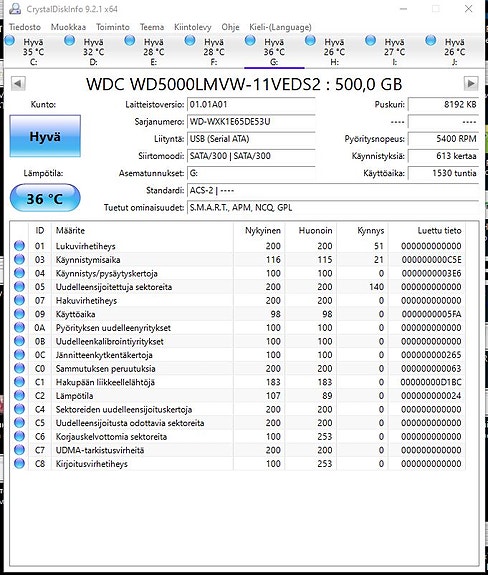This screenshot has height=575, width=488.
Task: Select drive F: status tab
Action: 213,52
